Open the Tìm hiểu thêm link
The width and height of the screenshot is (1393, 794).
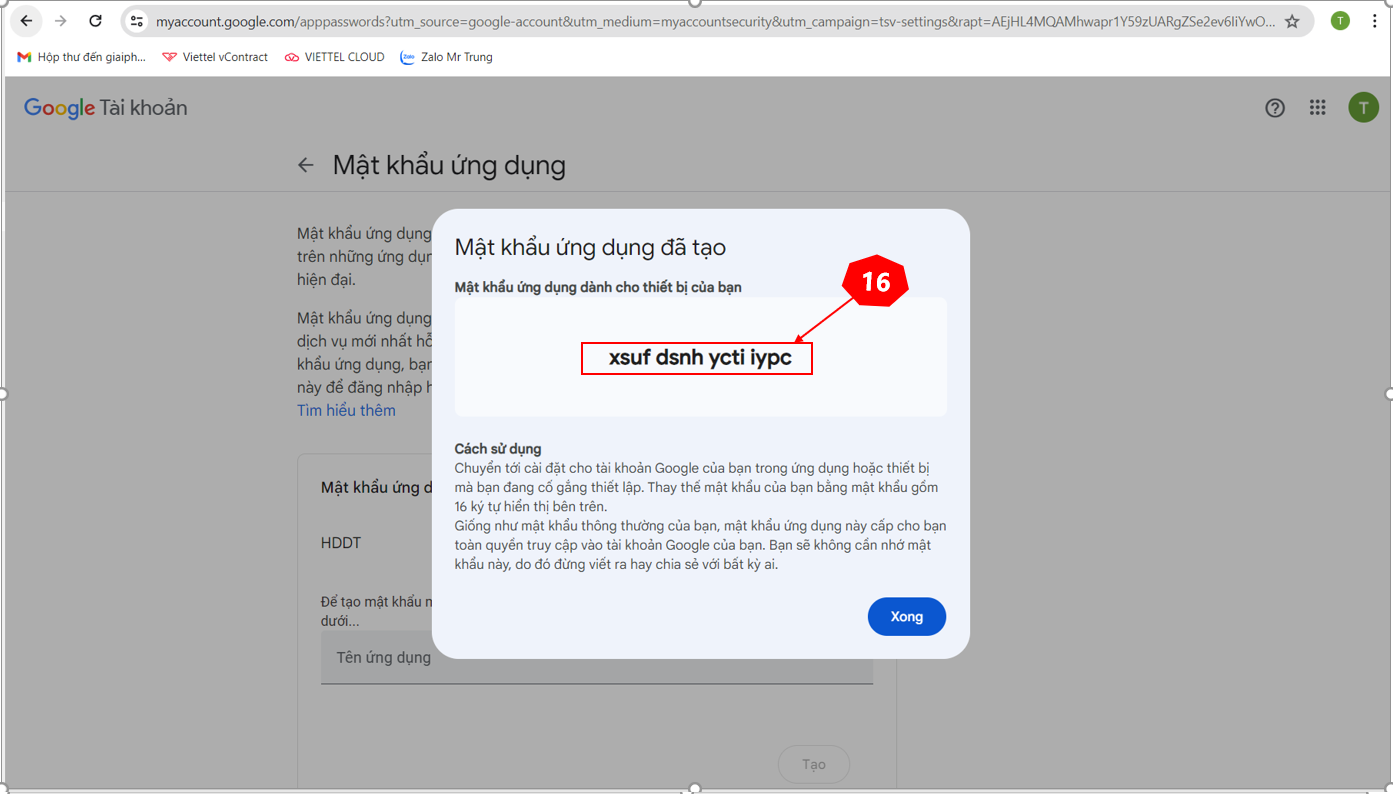click(x=346, y=410)
